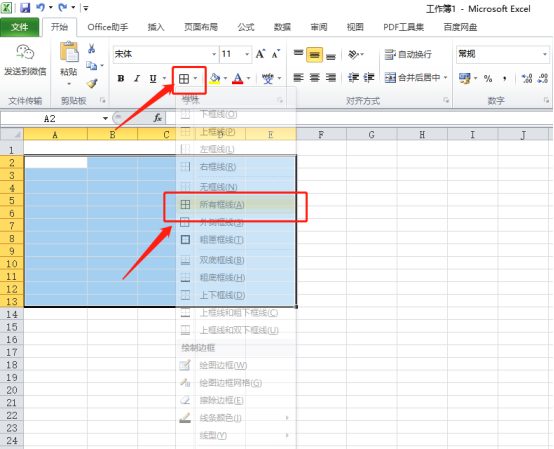Click the Undo arrow icon
The width and height of the screenshot is (554, 449).
click(40, 7)
